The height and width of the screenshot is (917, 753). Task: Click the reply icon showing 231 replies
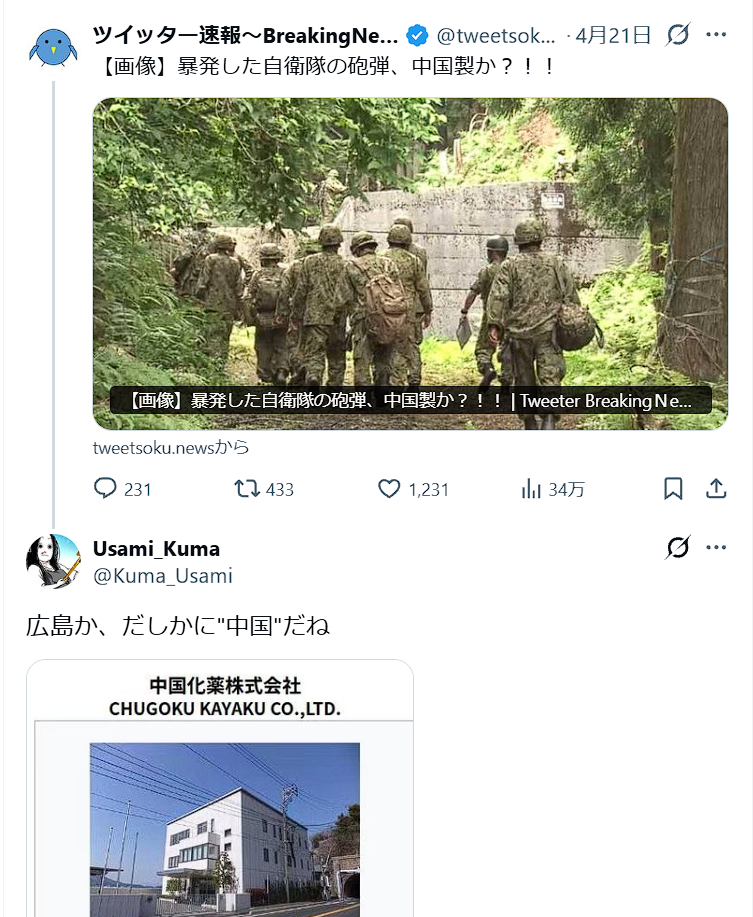coord(105,488)
